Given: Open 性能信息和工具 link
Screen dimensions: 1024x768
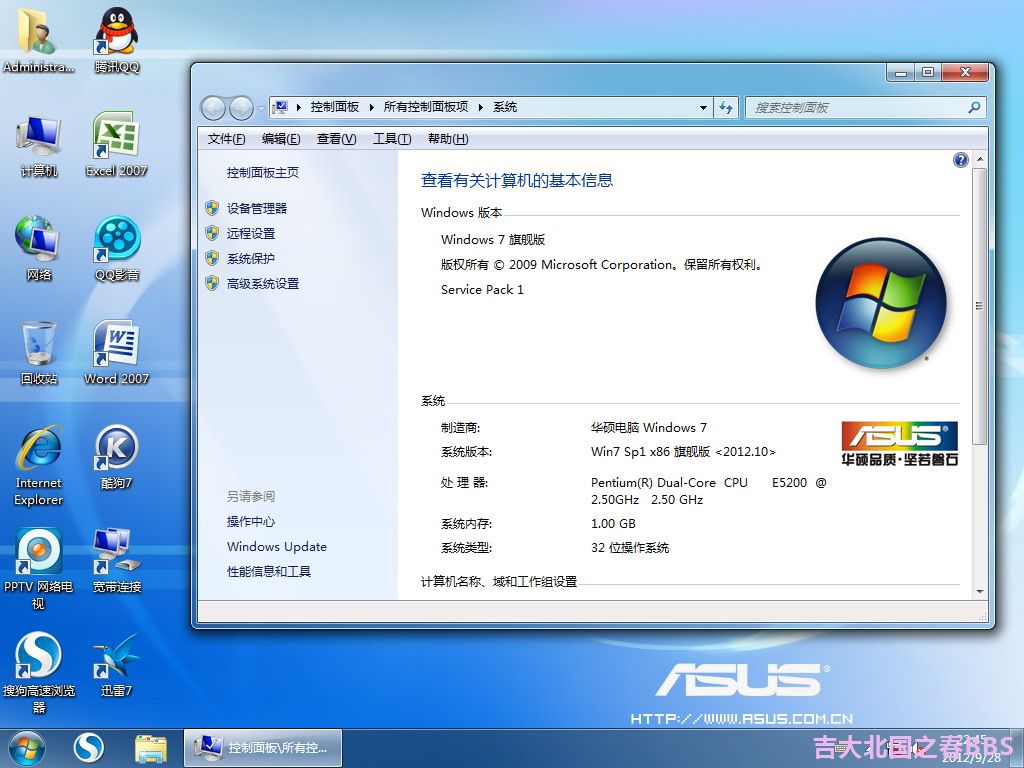Looking at the screenshot, I should [269, 571].
